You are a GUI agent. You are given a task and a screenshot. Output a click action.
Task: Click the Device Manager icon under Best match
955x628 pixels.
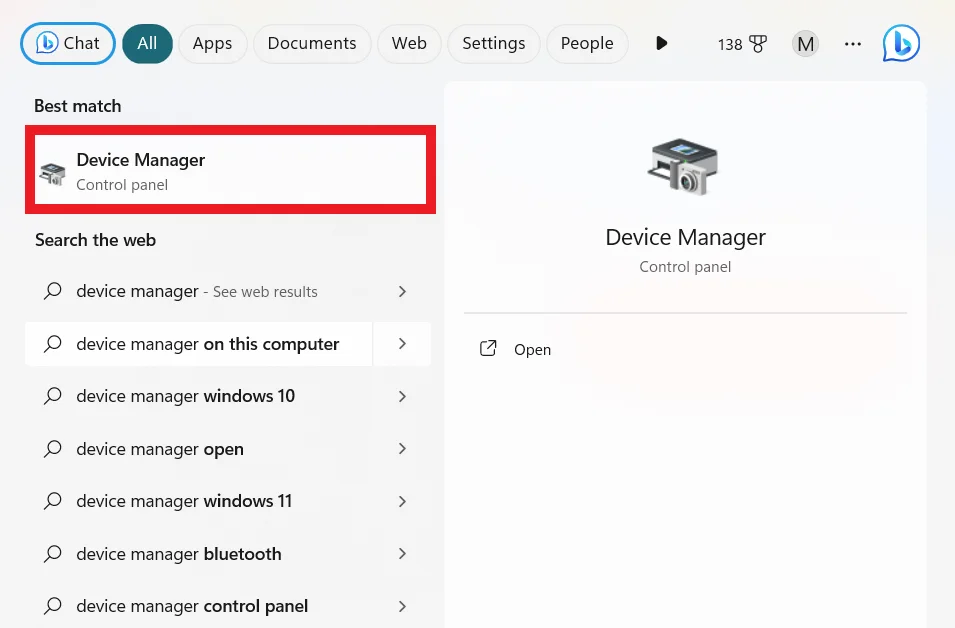click(x=53, y=170)
